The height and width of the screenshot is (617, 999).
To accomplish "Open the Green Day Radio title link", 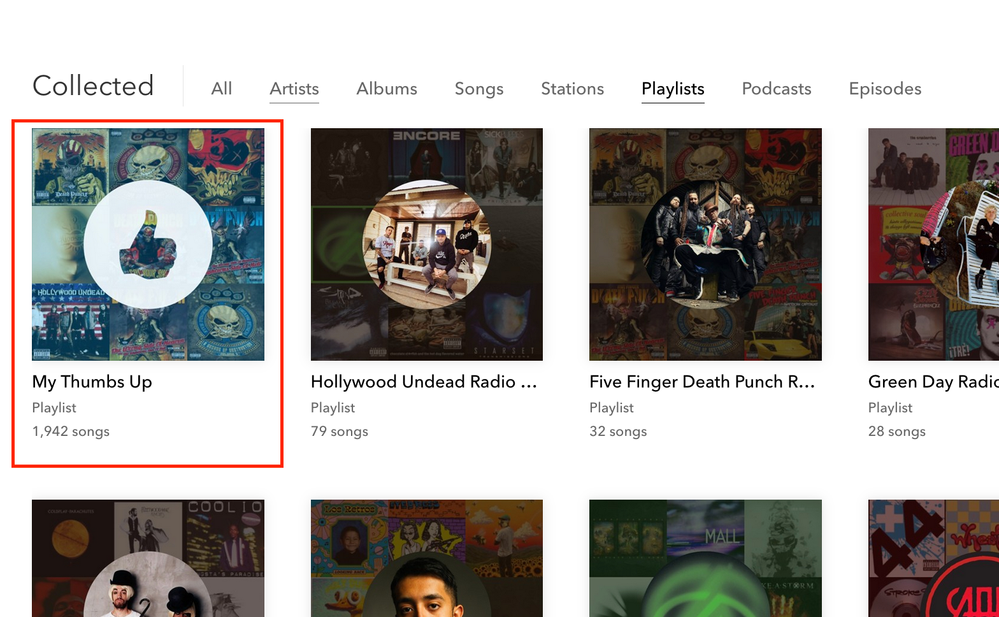I will [x=933, y=382].
